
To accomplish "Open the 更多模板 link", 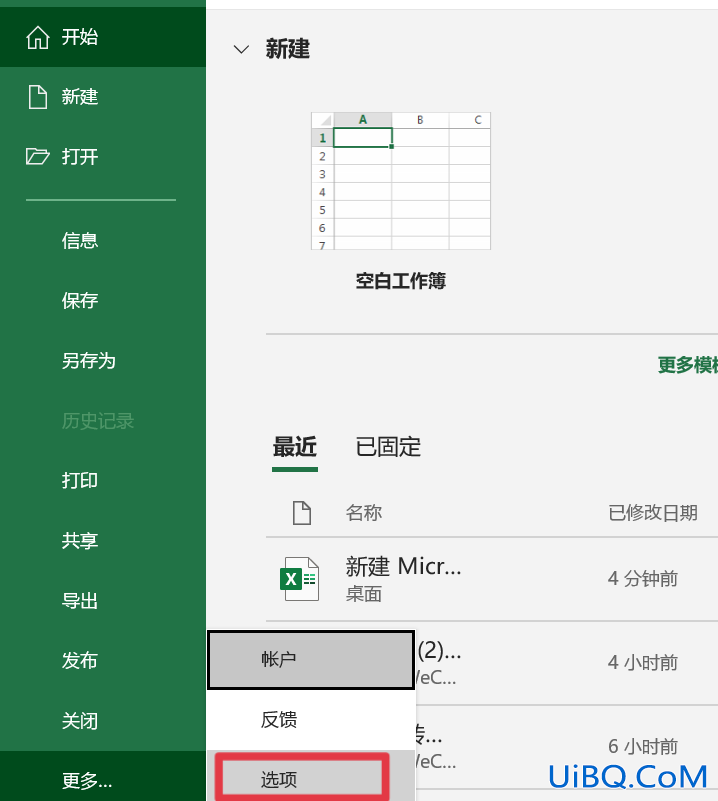I will point(688,365).
